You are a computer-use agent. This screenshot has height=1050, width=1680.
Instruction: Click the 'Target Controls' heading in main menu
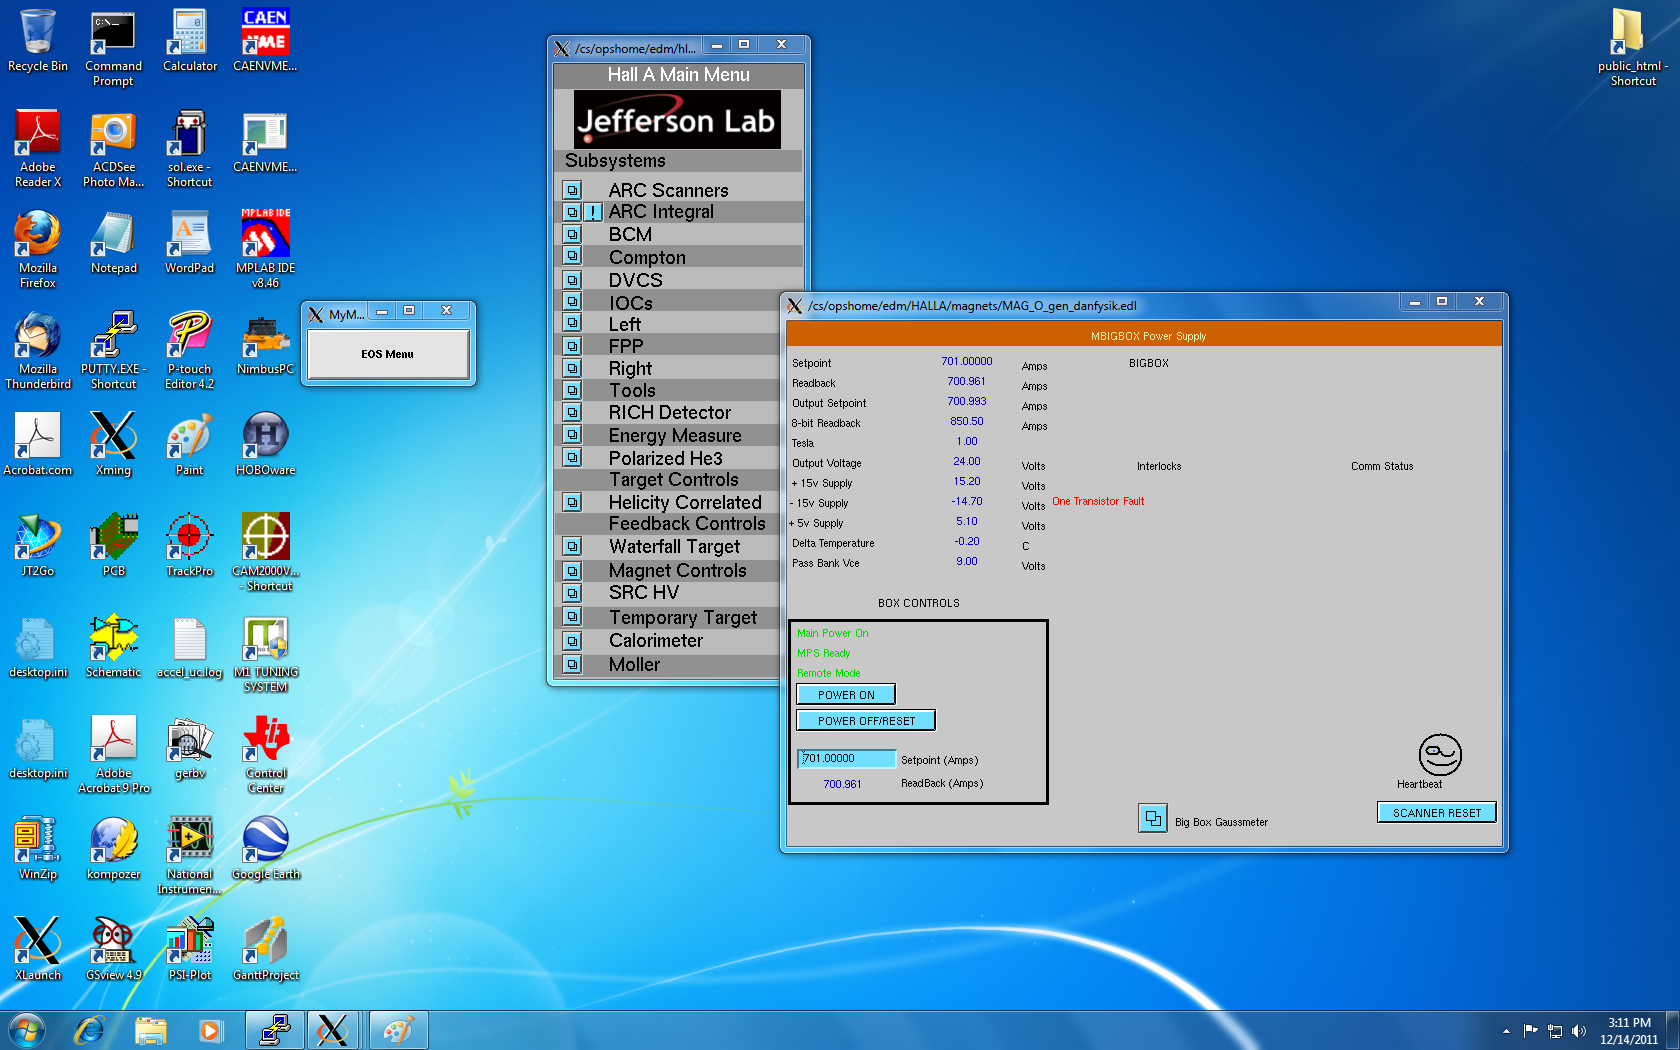674,480
